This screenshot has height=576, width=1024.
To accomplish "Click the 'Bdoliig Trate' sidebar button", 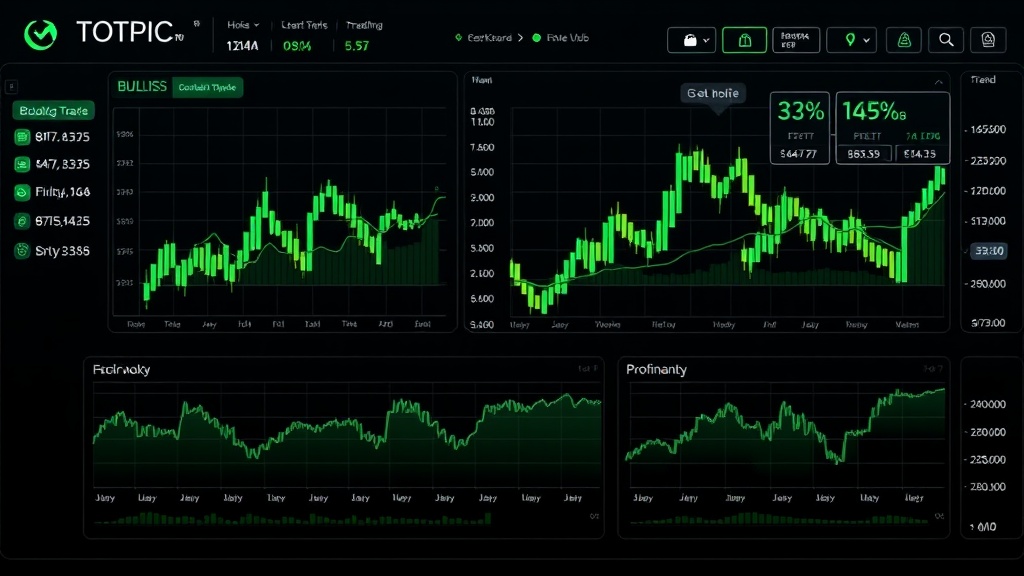I will pos(54,110).
